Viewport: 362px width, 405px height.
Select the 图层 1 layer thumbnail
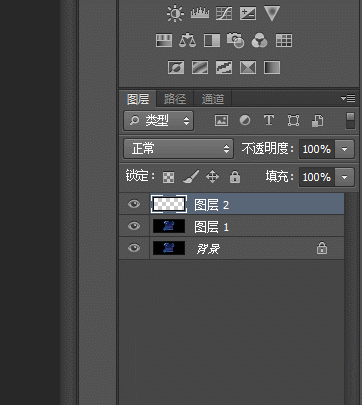(x=169, y=226)
